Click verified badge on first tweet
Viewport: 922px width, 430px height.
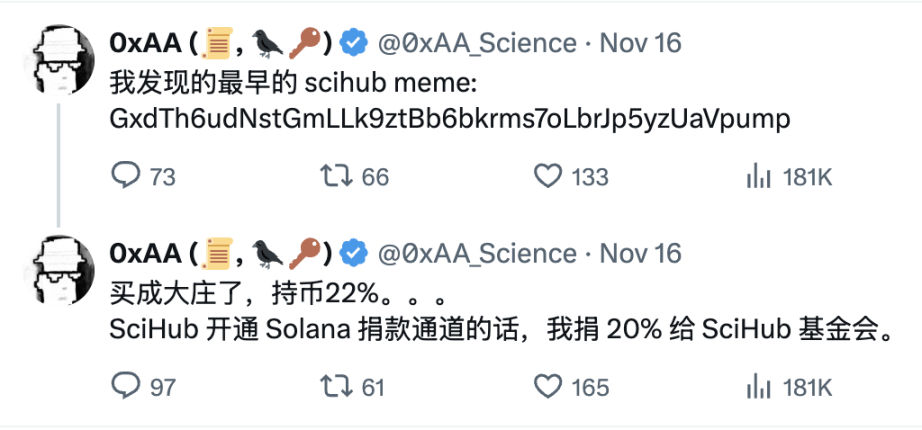click(352, 43)
